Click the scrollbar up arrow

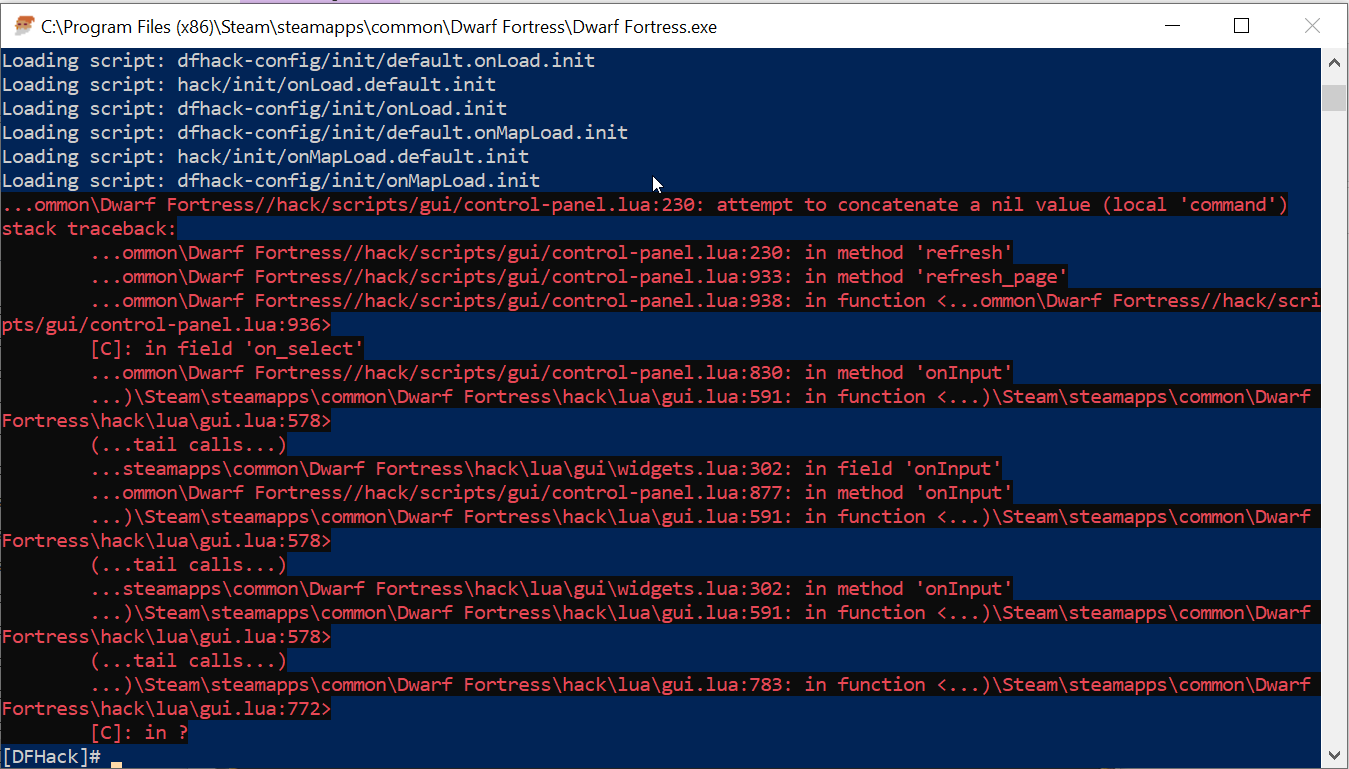click(x=1334, y=62)
